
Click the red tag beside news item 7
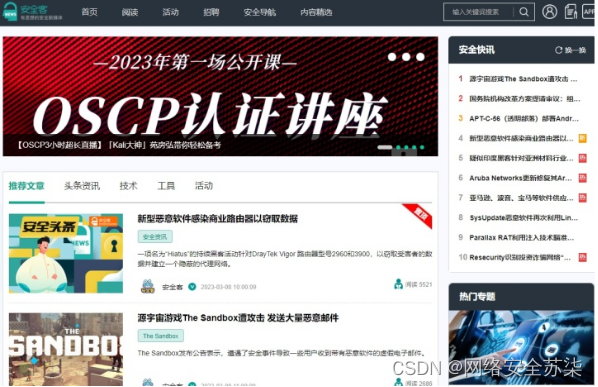coord(582,198)
